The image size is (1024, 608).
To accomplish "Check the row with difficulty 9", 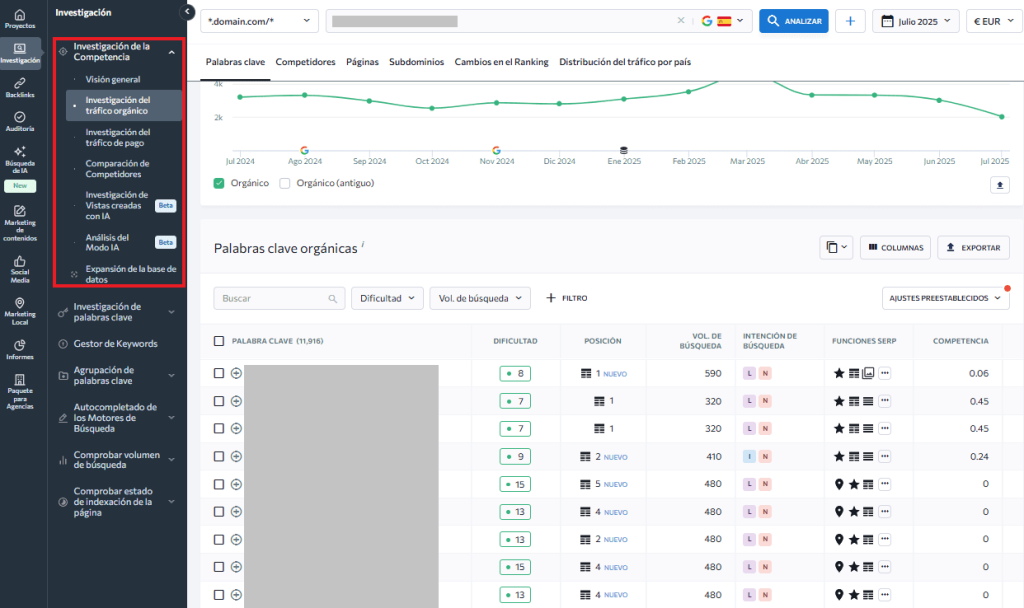I will pyautogui.click(x=219, y=456).
